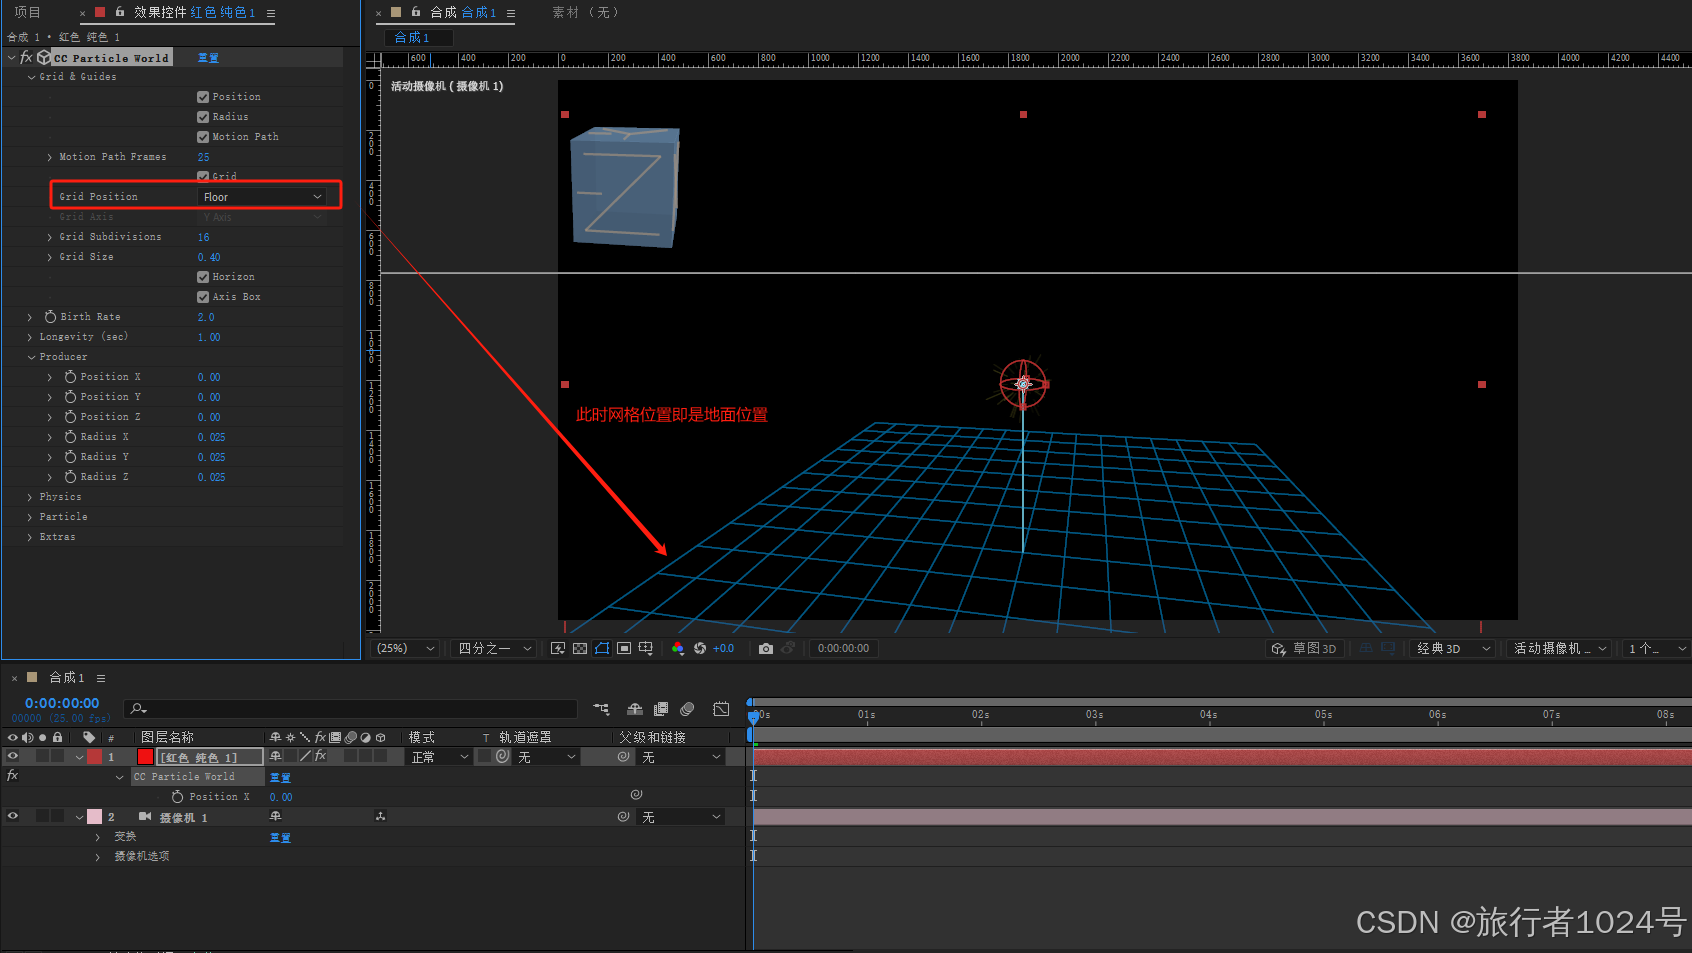Image resolution: width=1692 pixels, height=953 pixels.
Task: Open grid and guide options icon
Action: (646, 649)
